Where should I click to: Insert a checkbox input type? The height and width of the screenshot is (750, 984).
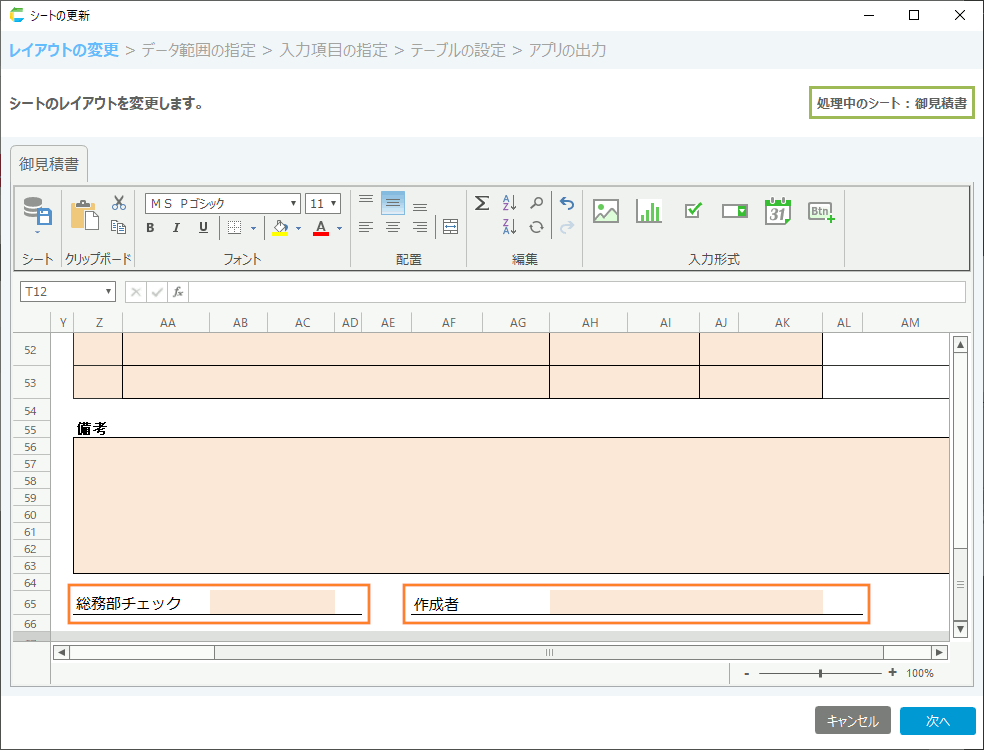(693, 211)
